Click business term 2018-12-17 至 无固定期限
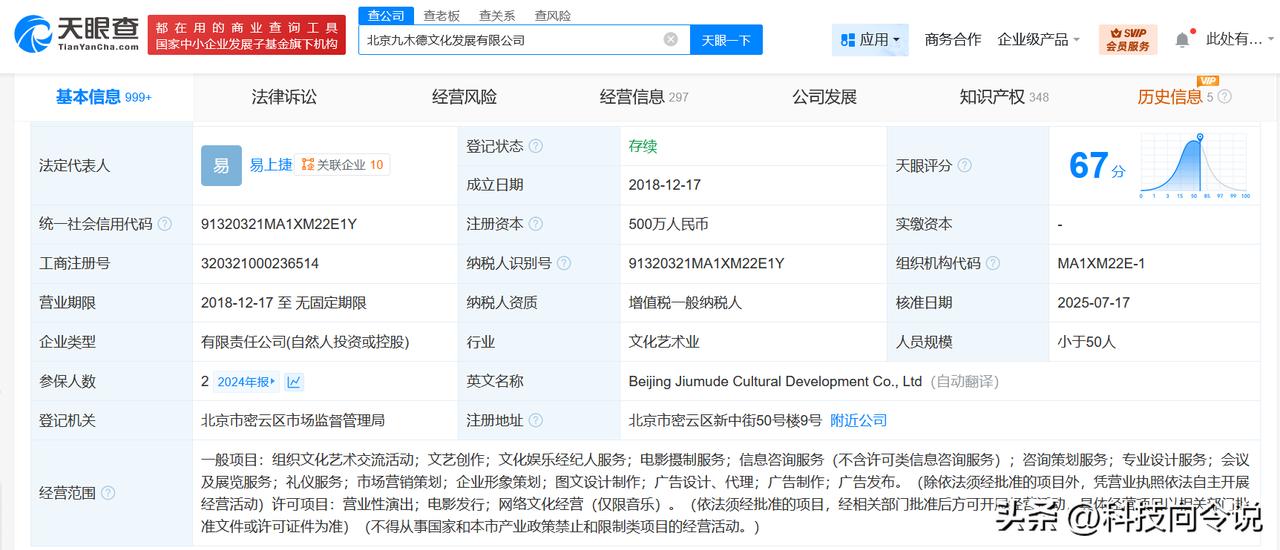1280x550 pixels. 284,302
